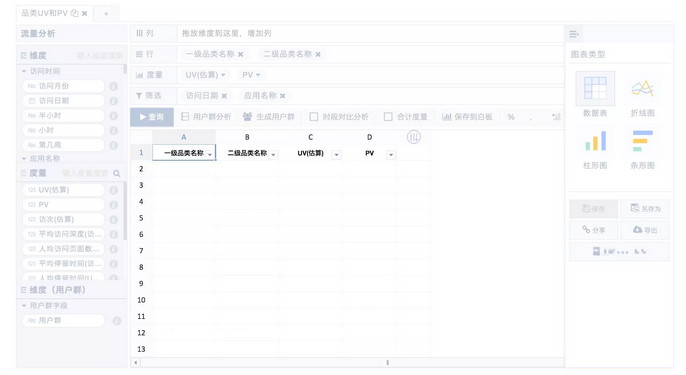Collapse the 用户群字段 group
Image resolution: width=686 pixels, height=375 pixels.
click(x=24, y=305)
